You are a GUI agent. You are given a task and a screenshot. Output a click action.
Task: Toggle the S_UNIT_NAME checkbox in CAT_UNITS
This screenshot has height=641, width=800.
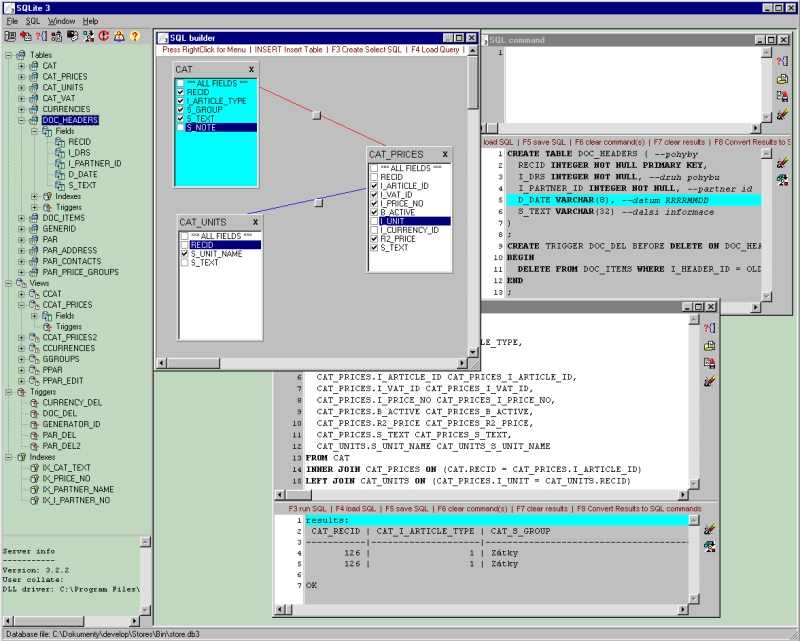[x=184, y=254]
